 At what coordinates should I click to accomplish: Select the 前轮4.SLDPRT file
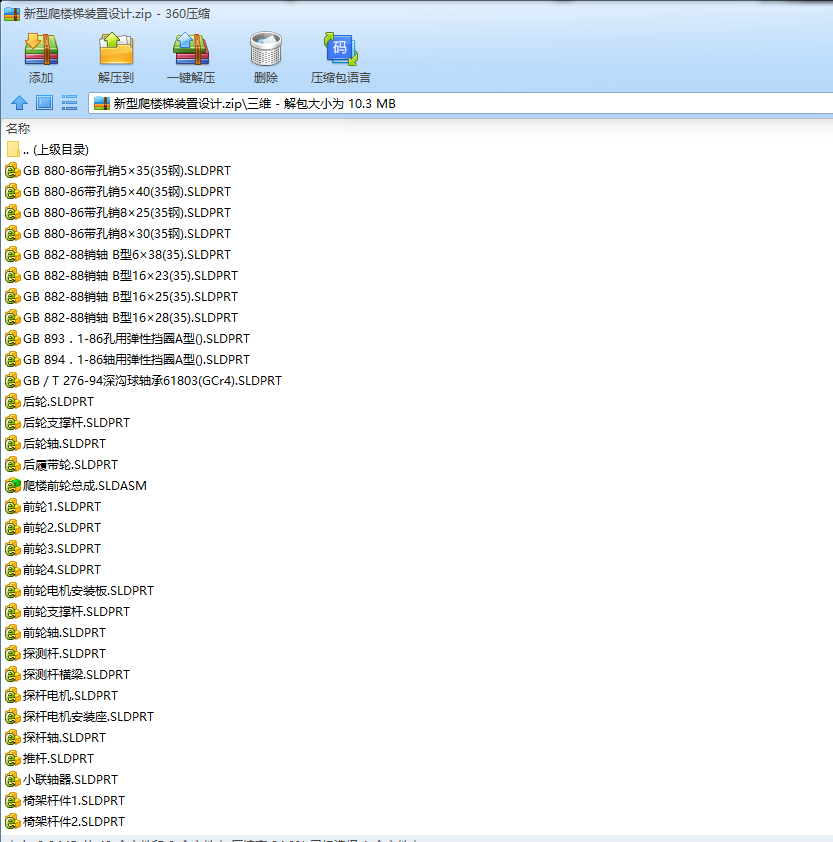click(x=53, y=569)
